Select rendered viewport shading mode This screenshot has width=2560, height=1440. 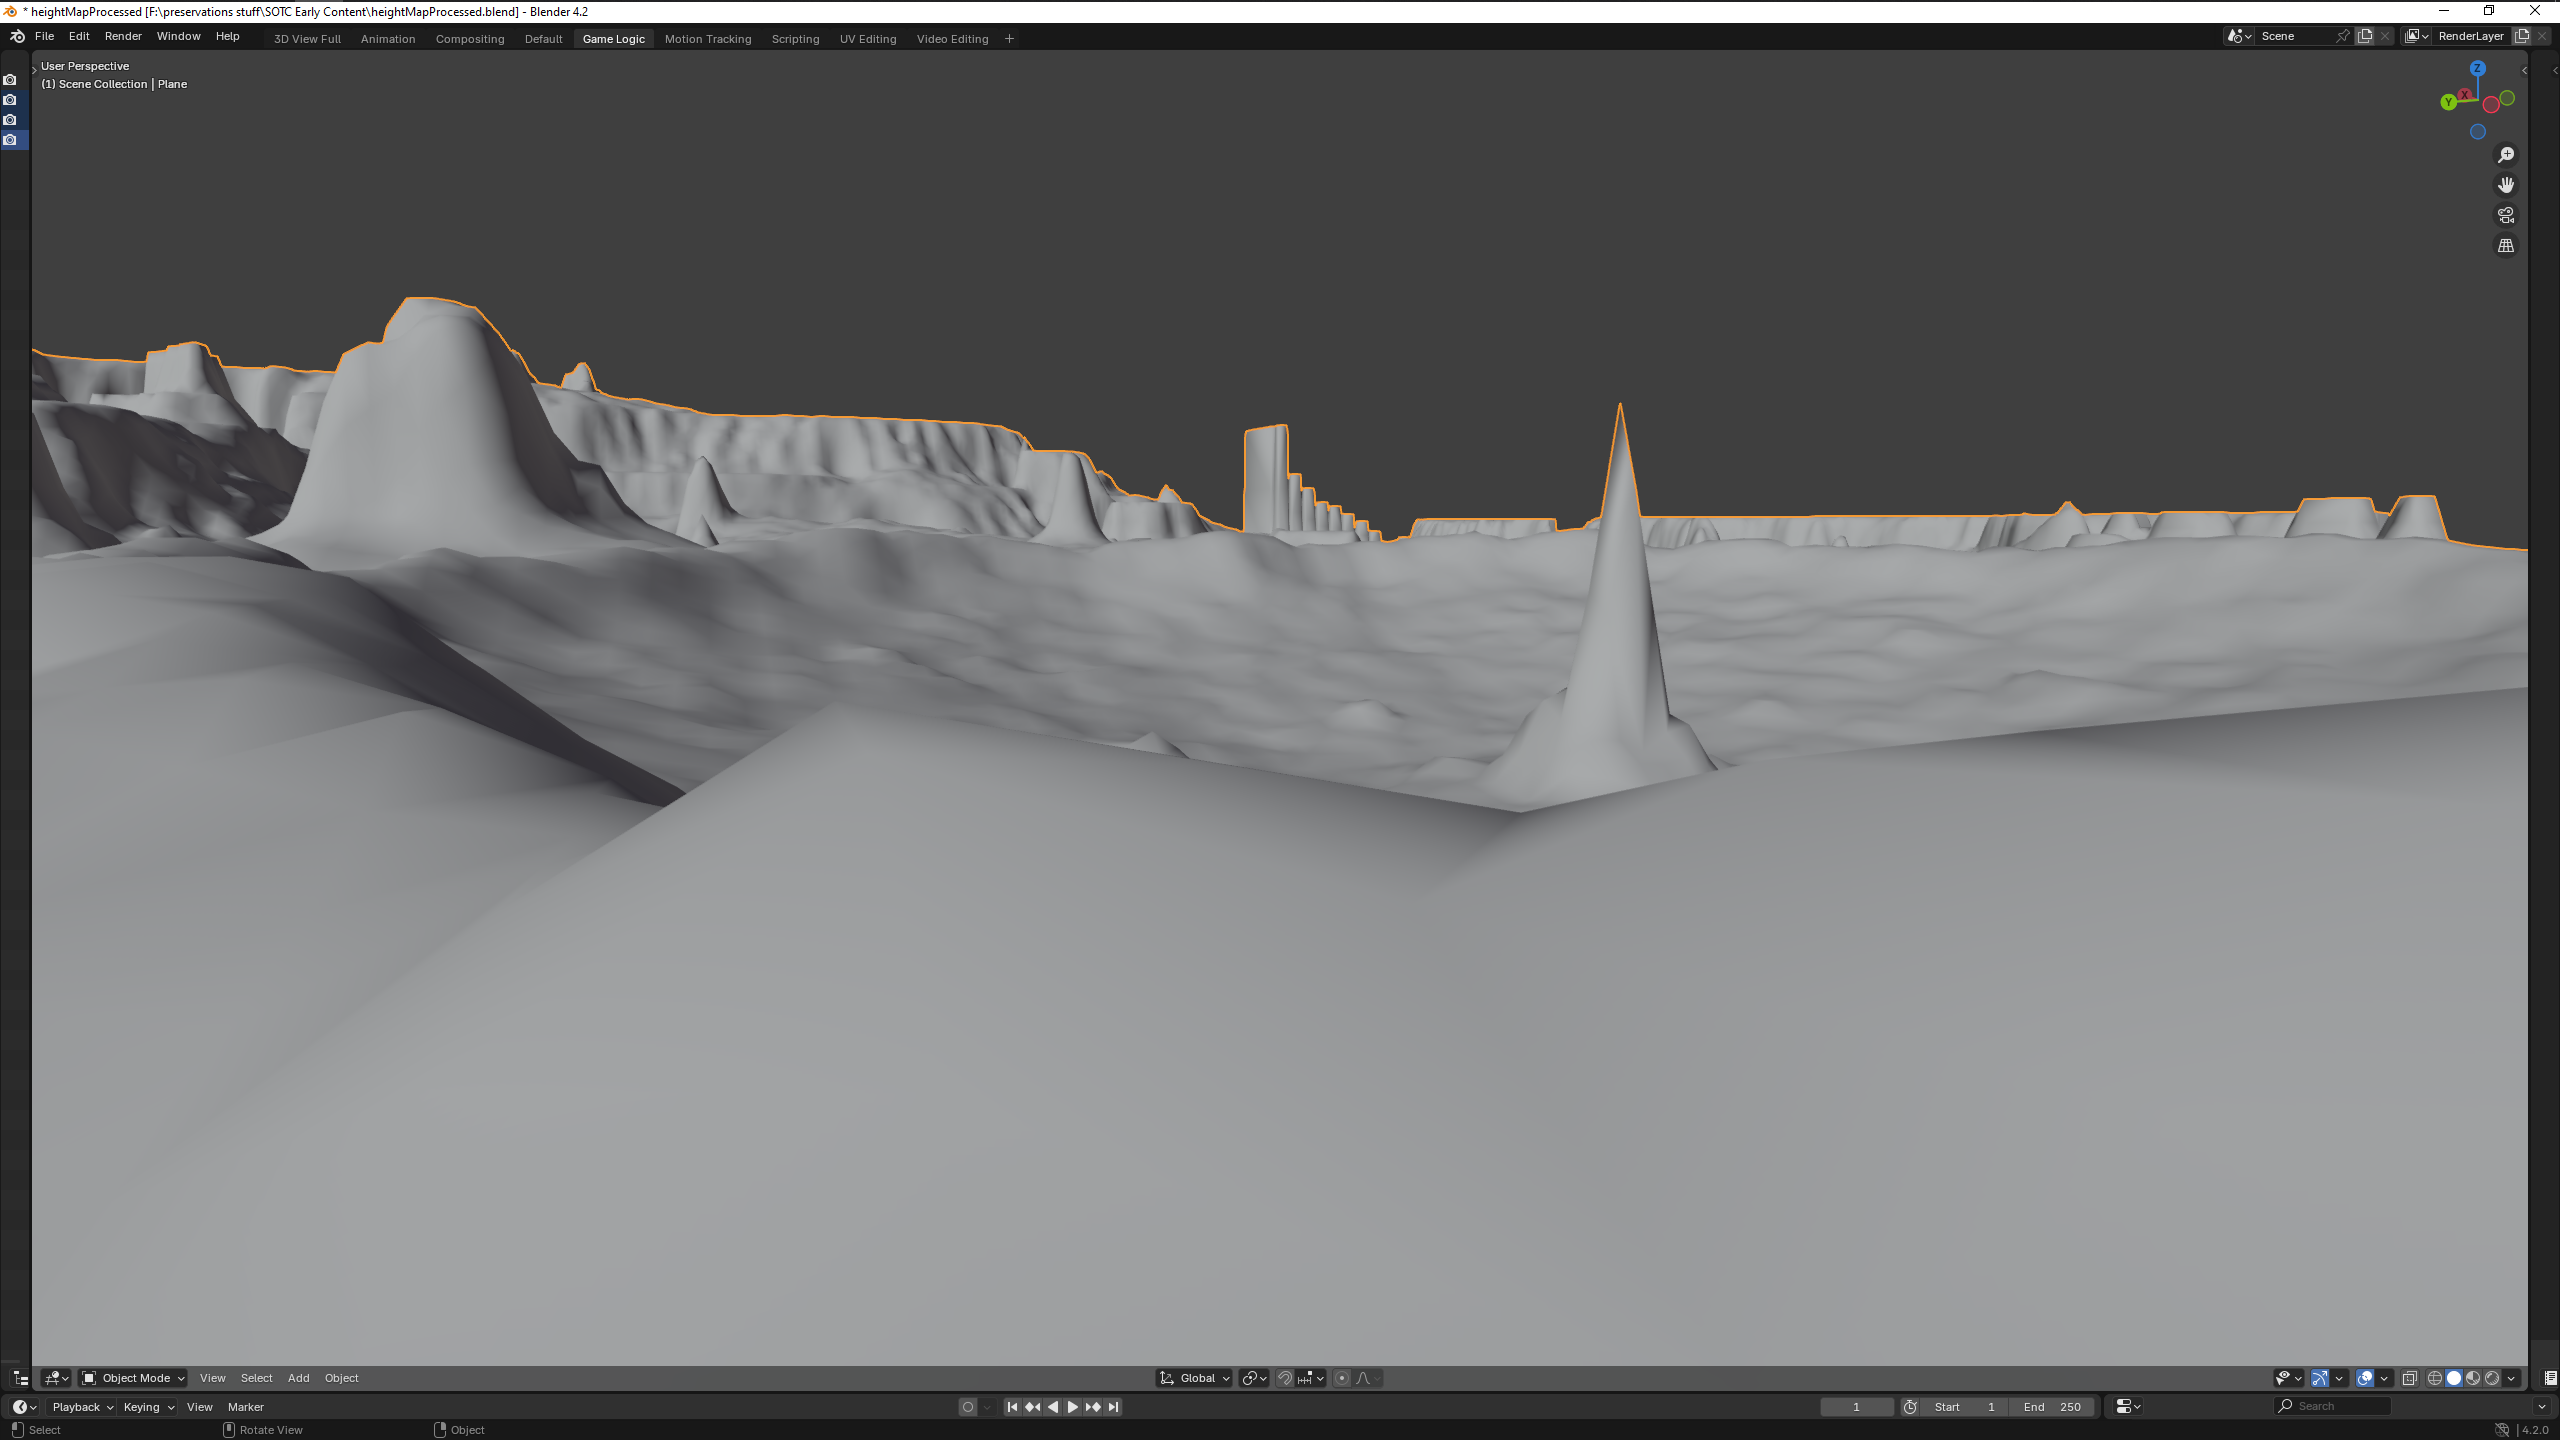coord(2492,1378)
